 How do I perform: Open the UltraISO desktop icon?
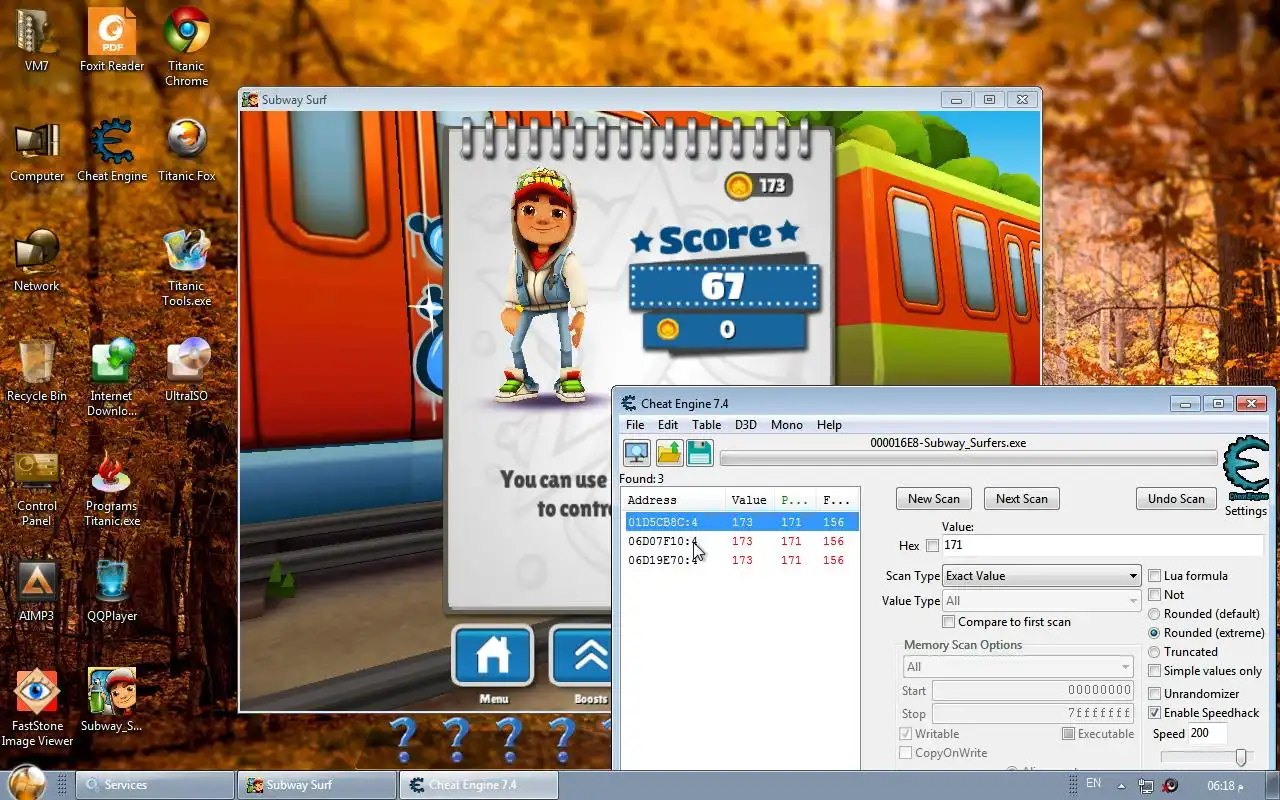pos(186,371)
